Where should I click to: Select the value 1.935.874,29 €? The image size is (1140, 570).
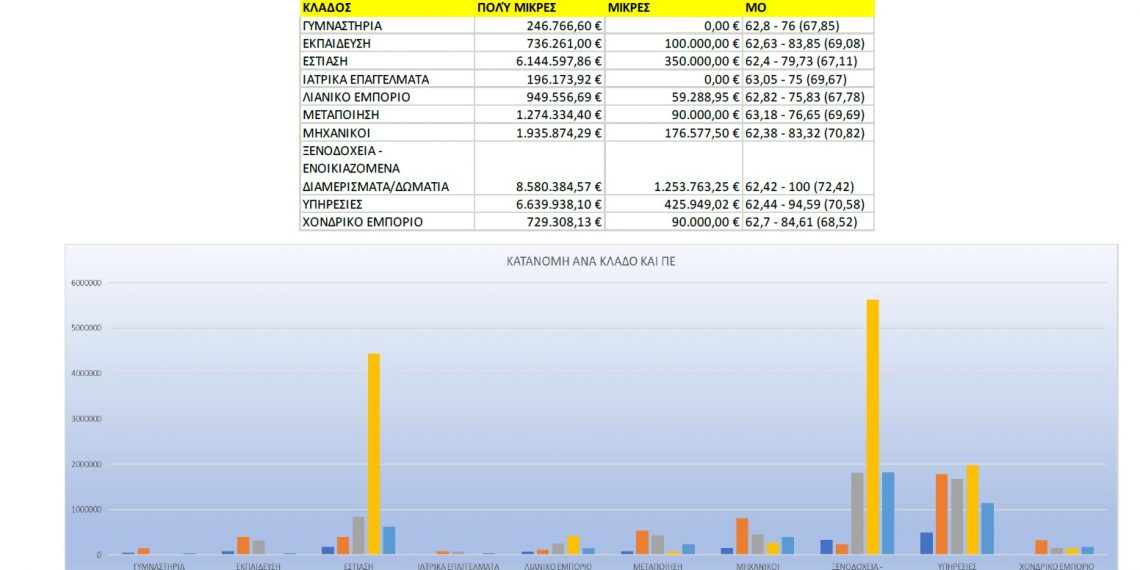coord(561,132)
